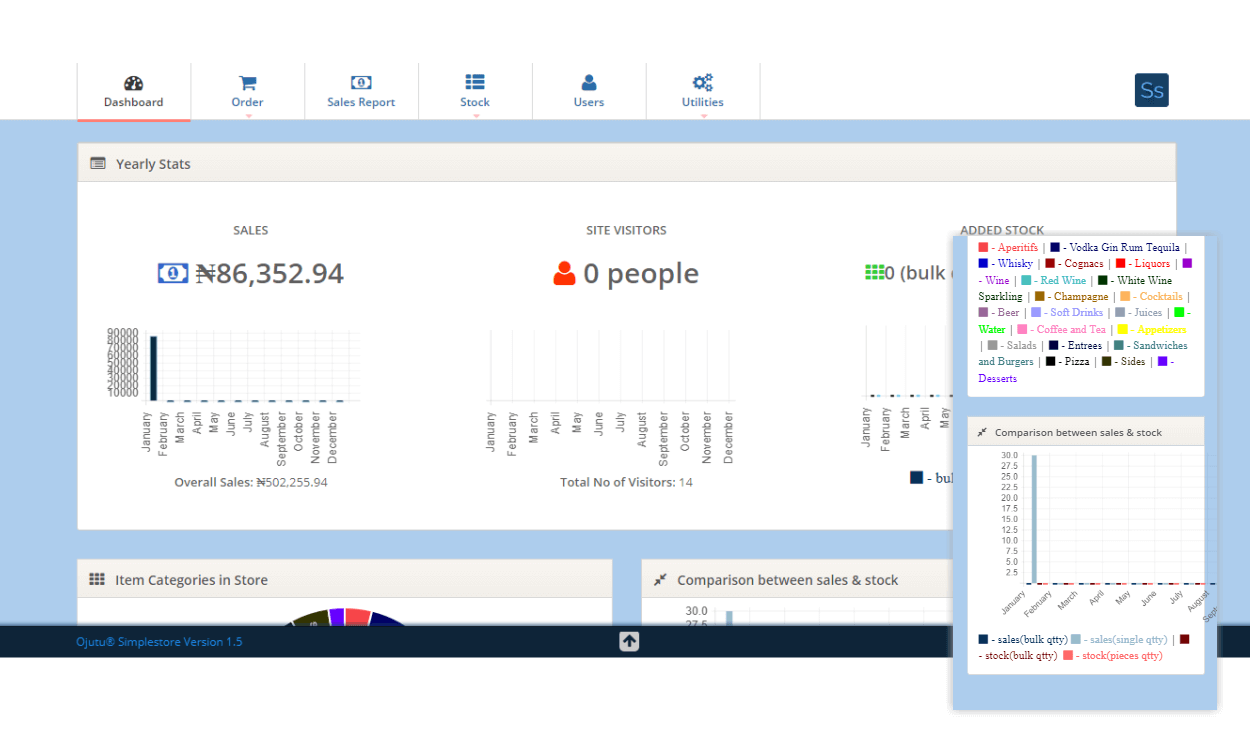Click the Stock list icon

pyautogui.click(x=475, y=83)
